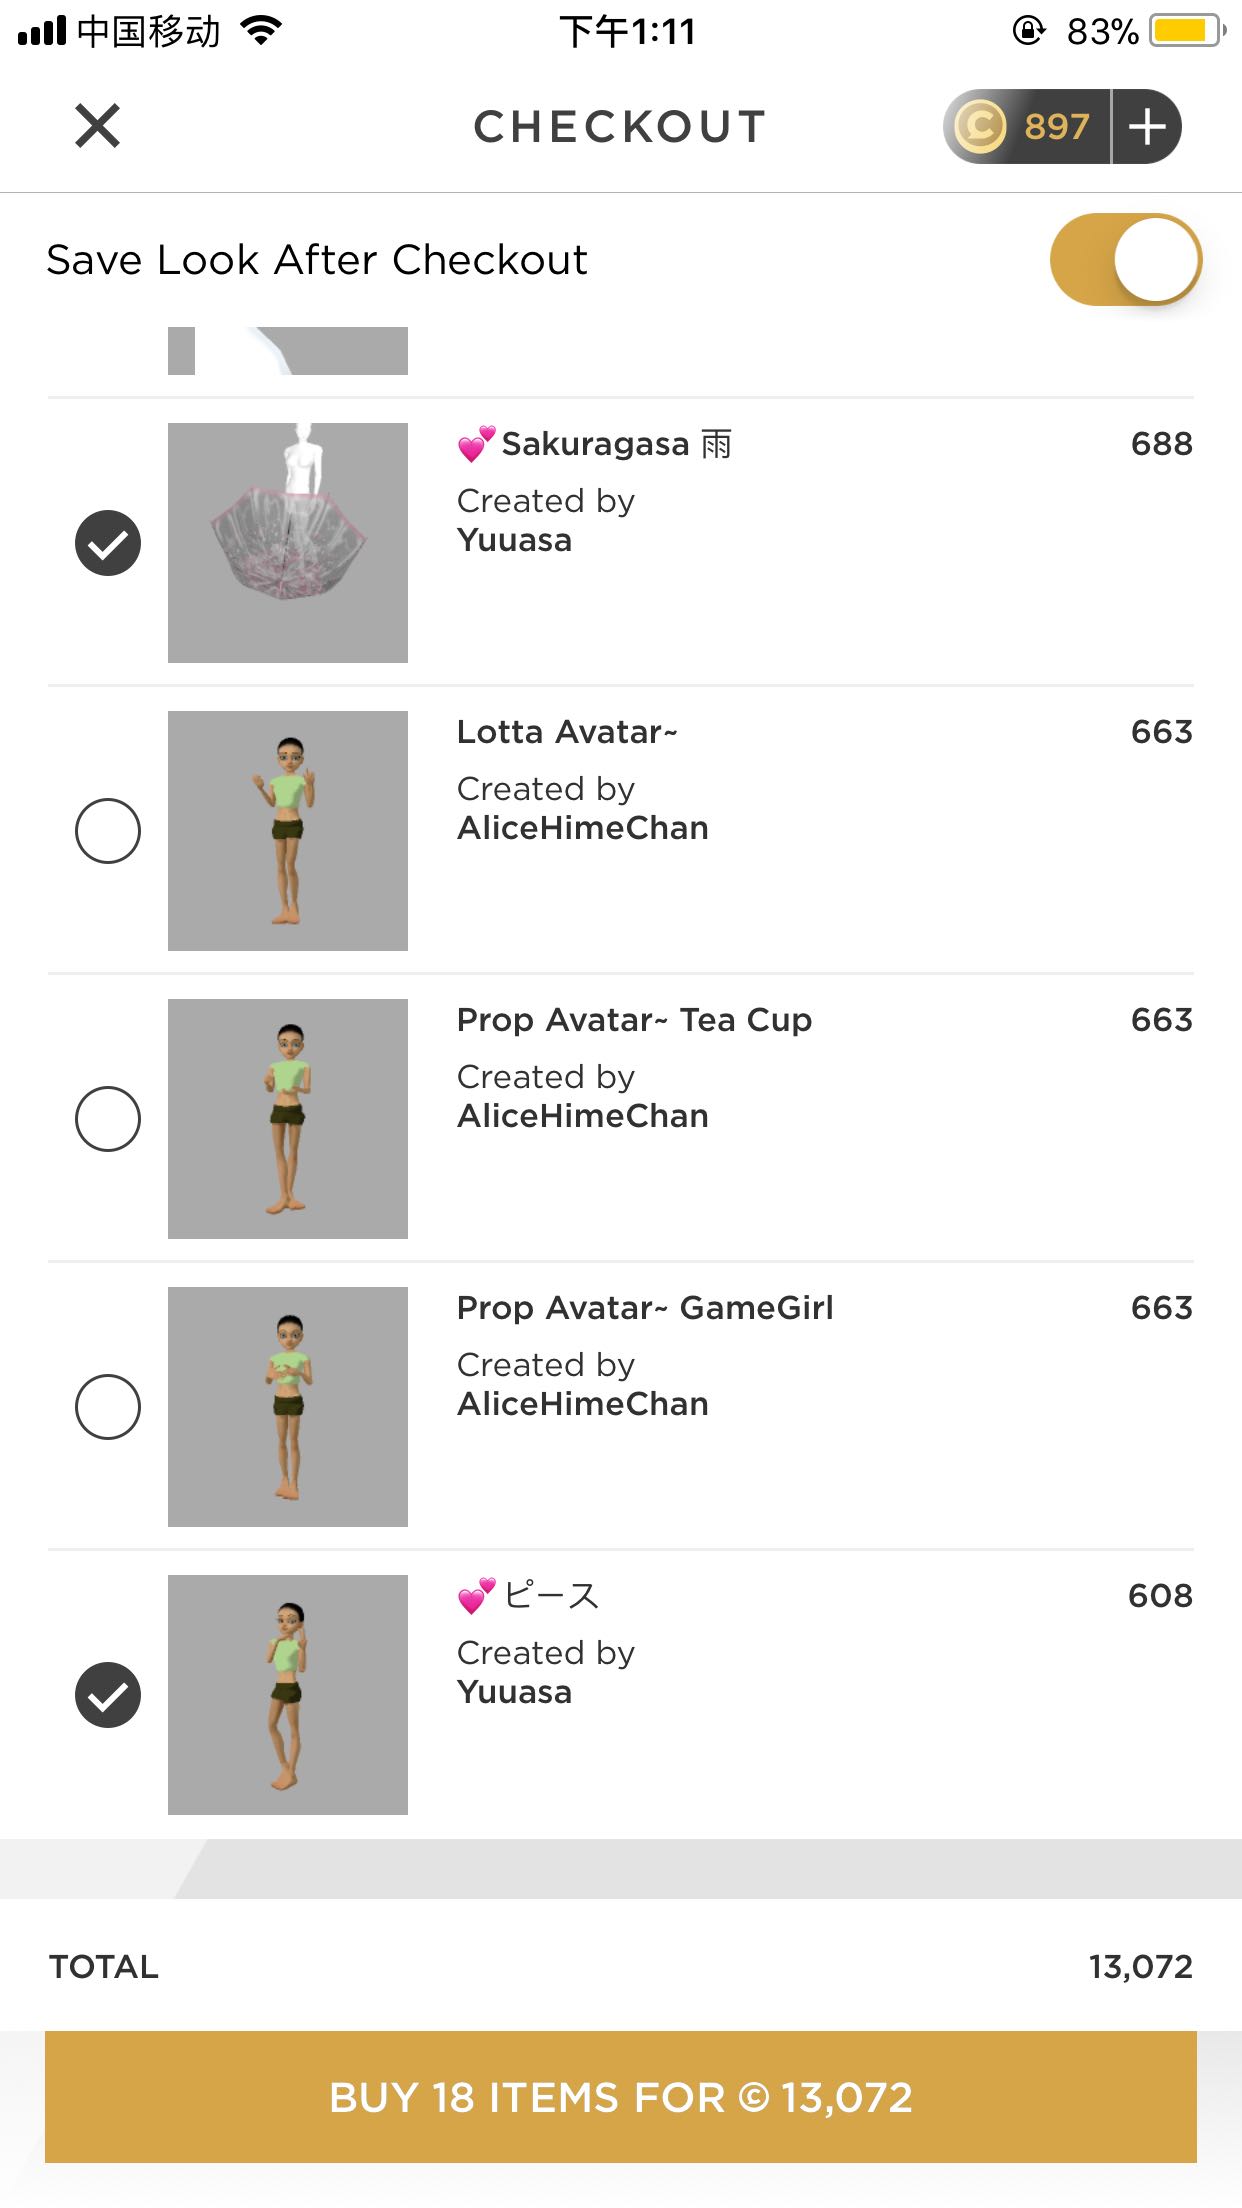Check the Prop Avatar GameGirl item

[108, 1407]
